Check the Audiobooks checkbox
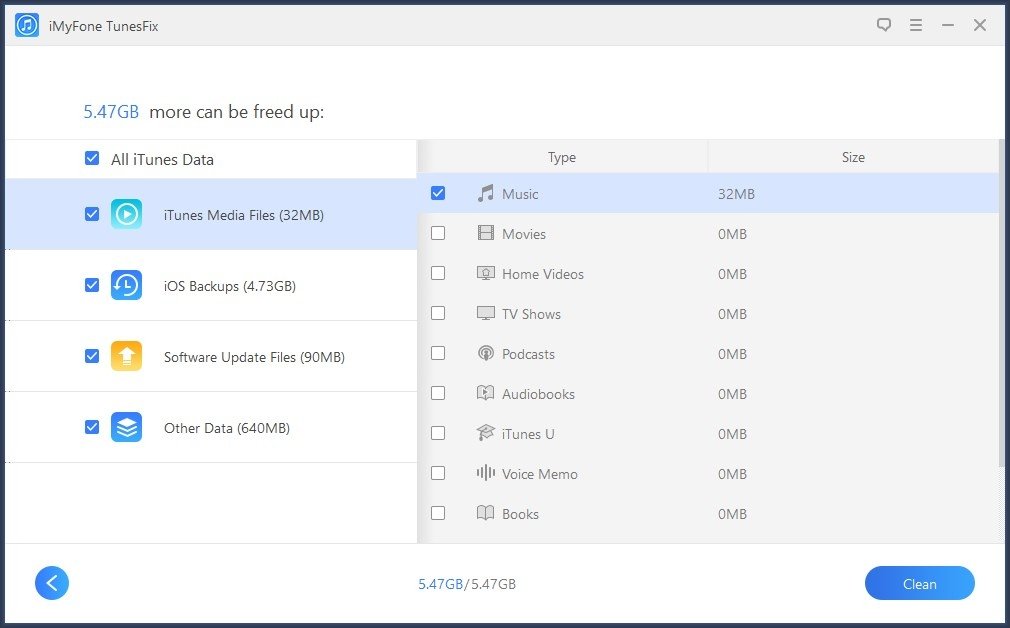1010x628 pixels. [x=438, y=393]
